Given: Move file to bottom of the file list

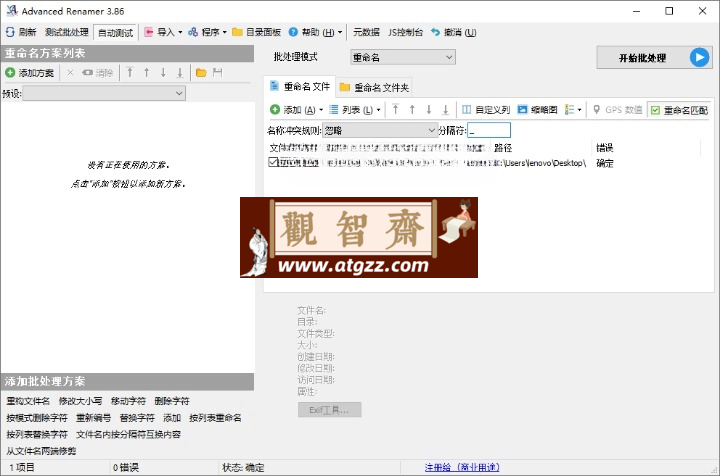Looking at the screenshot, I should pyautogui.click(x=445, y=109).
